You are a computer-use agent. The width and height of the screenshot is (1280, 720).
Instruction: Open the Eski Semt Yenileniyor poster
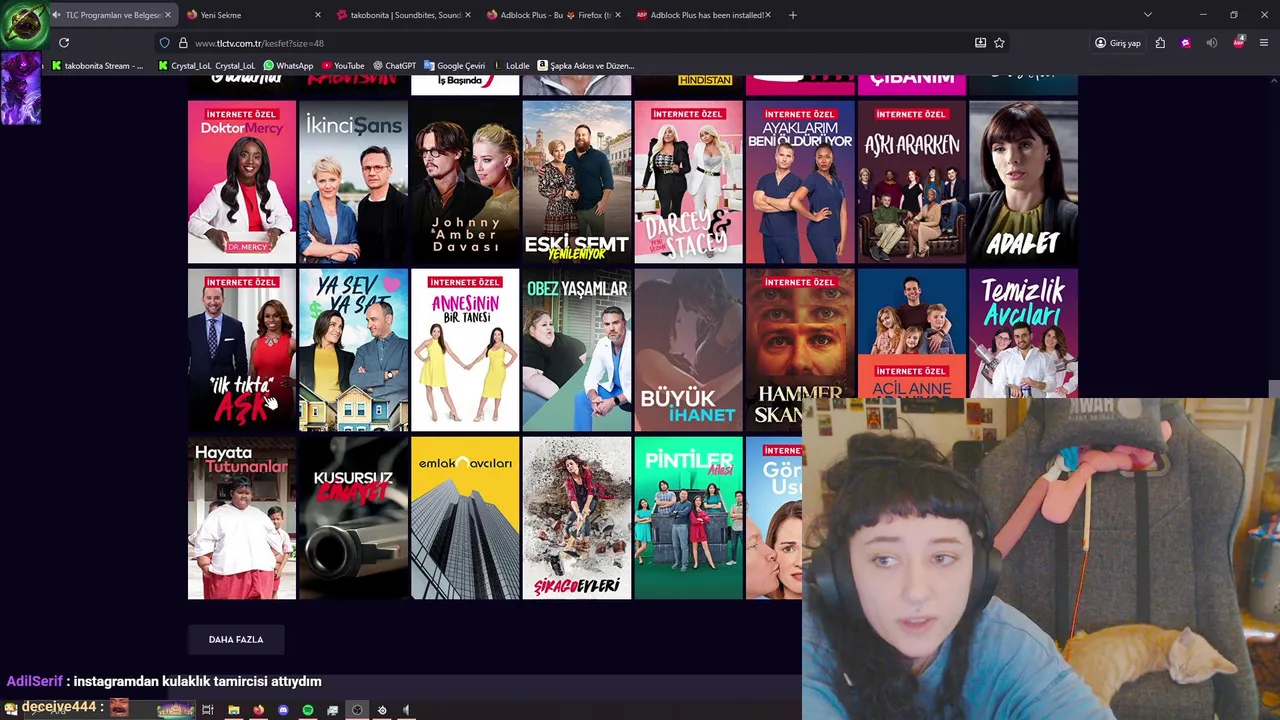click(x=577, y=182)
